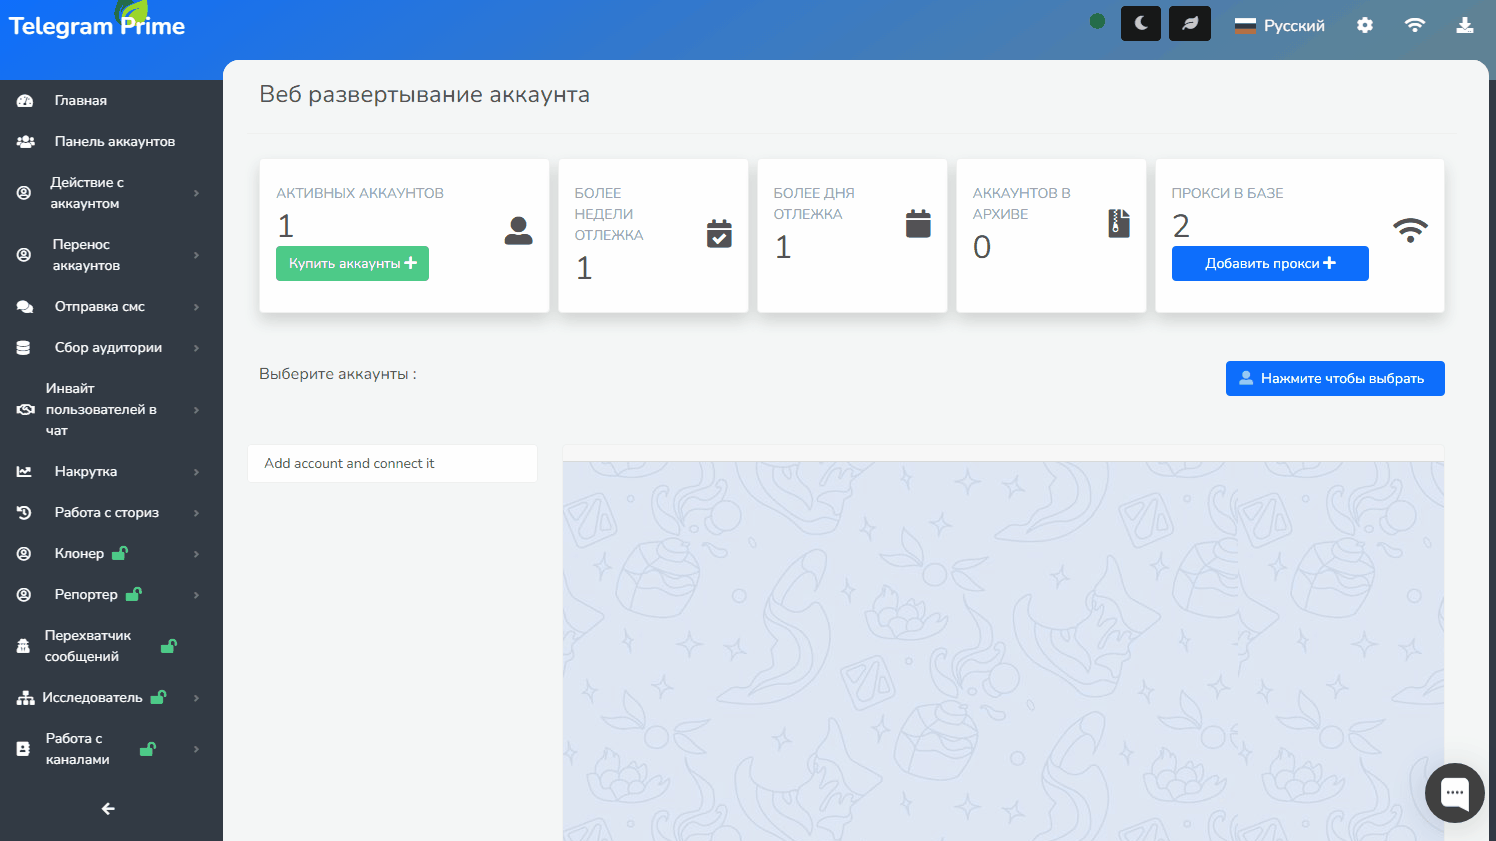This screenshot has width=1496, height=841.
Task: Click archive file icon in Аккаунтов в архиве
Action: (x=1119, y=223)
